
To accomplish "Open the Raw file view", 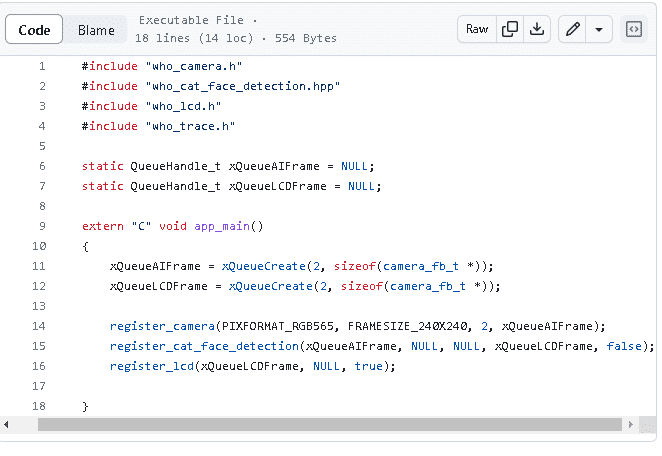I will (x=477, y=29).
